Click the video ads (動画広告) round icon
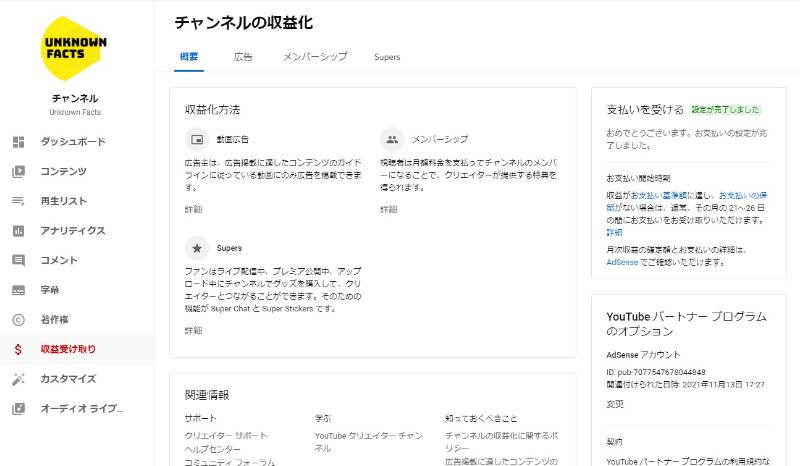Image resolution: width=800 pixels, height=466 pixels. pyautogui.click(x=197, y=139)
